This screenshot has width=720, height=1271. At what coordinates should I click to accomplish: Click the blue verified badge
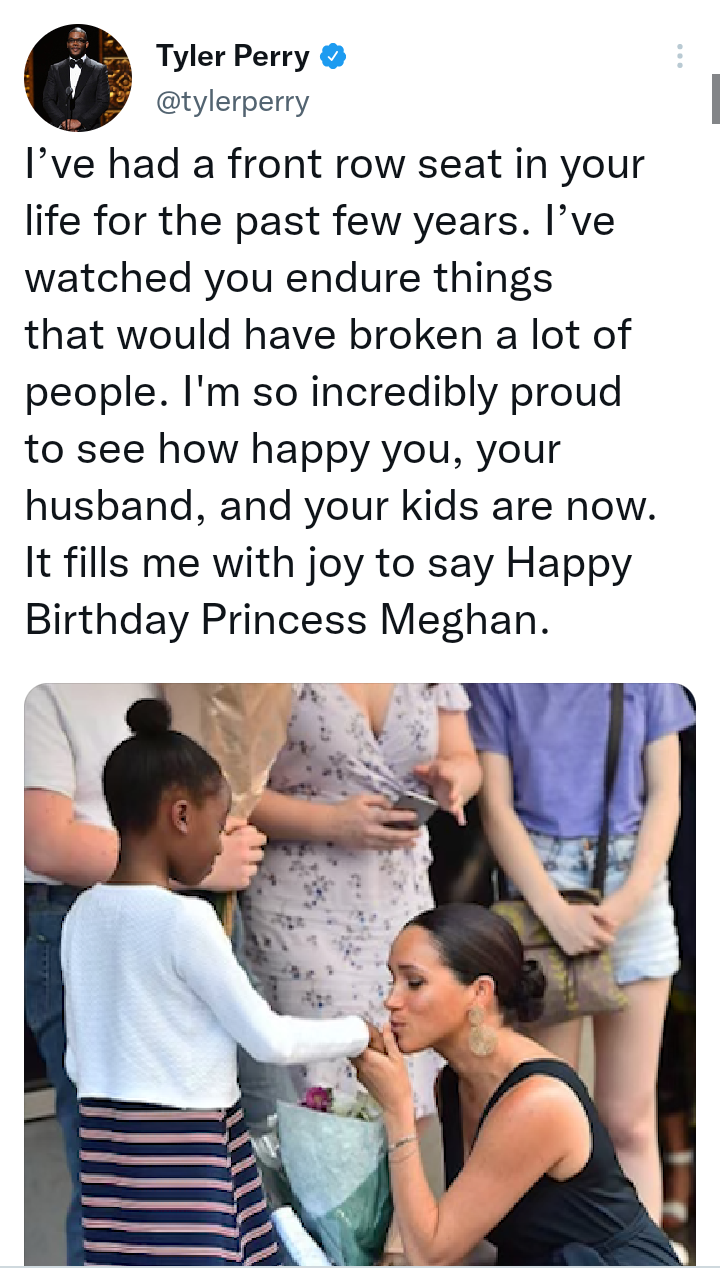(x=333, y=57)
